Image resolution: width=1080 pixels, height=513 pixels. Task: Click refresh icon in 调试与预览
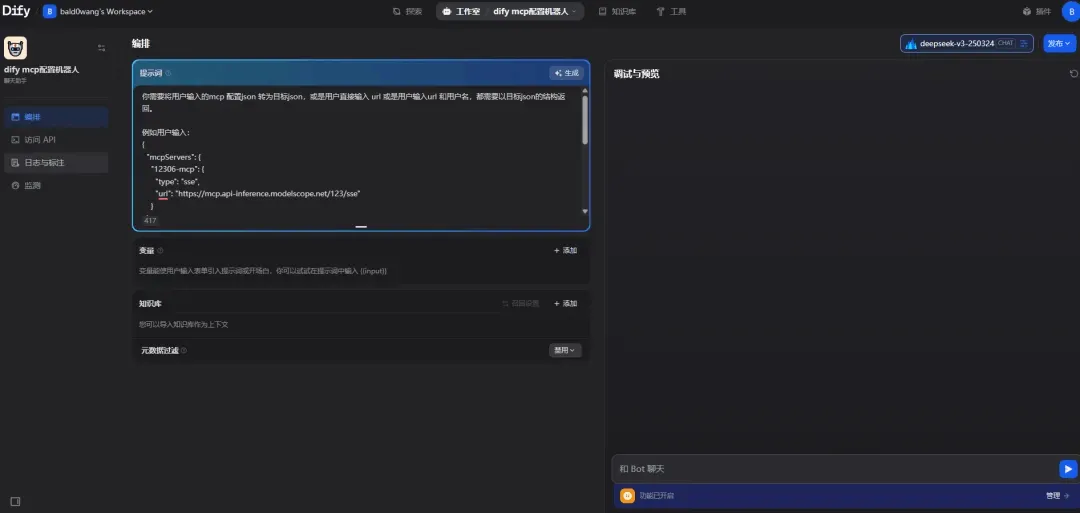[1073, 74]
